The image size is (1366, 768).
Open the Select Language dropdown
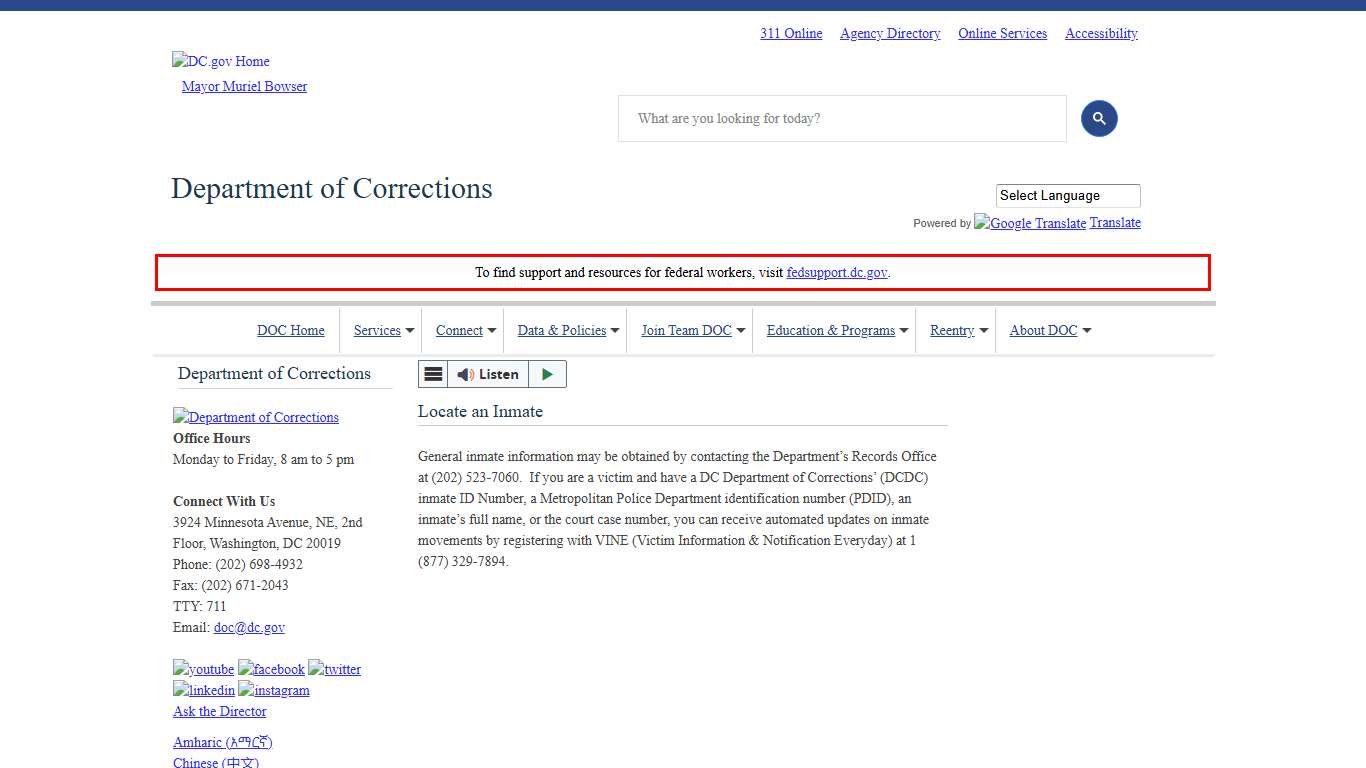tap(1067, 196)
